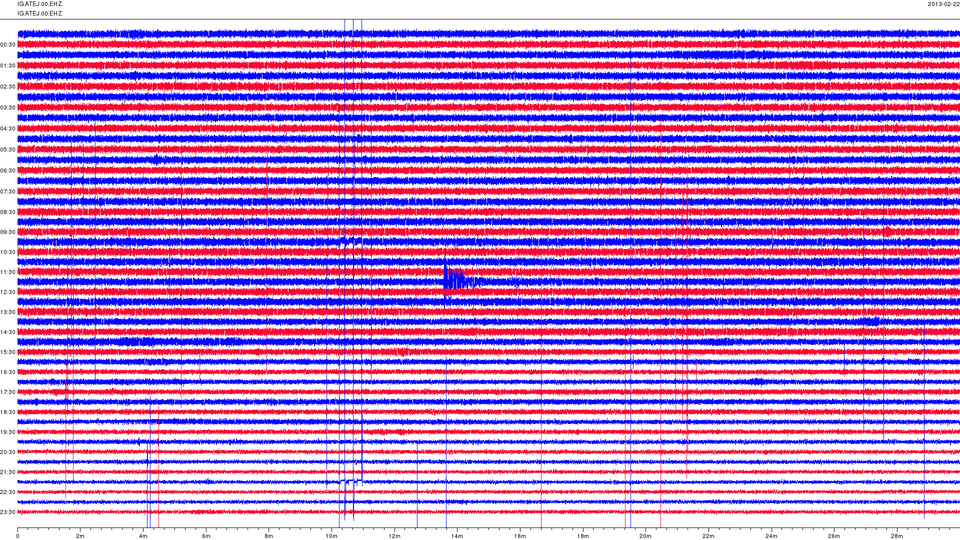Select the 19:30 row label
Image resolution: width=960 pixels, height=540 pixels.
point(8,432)
